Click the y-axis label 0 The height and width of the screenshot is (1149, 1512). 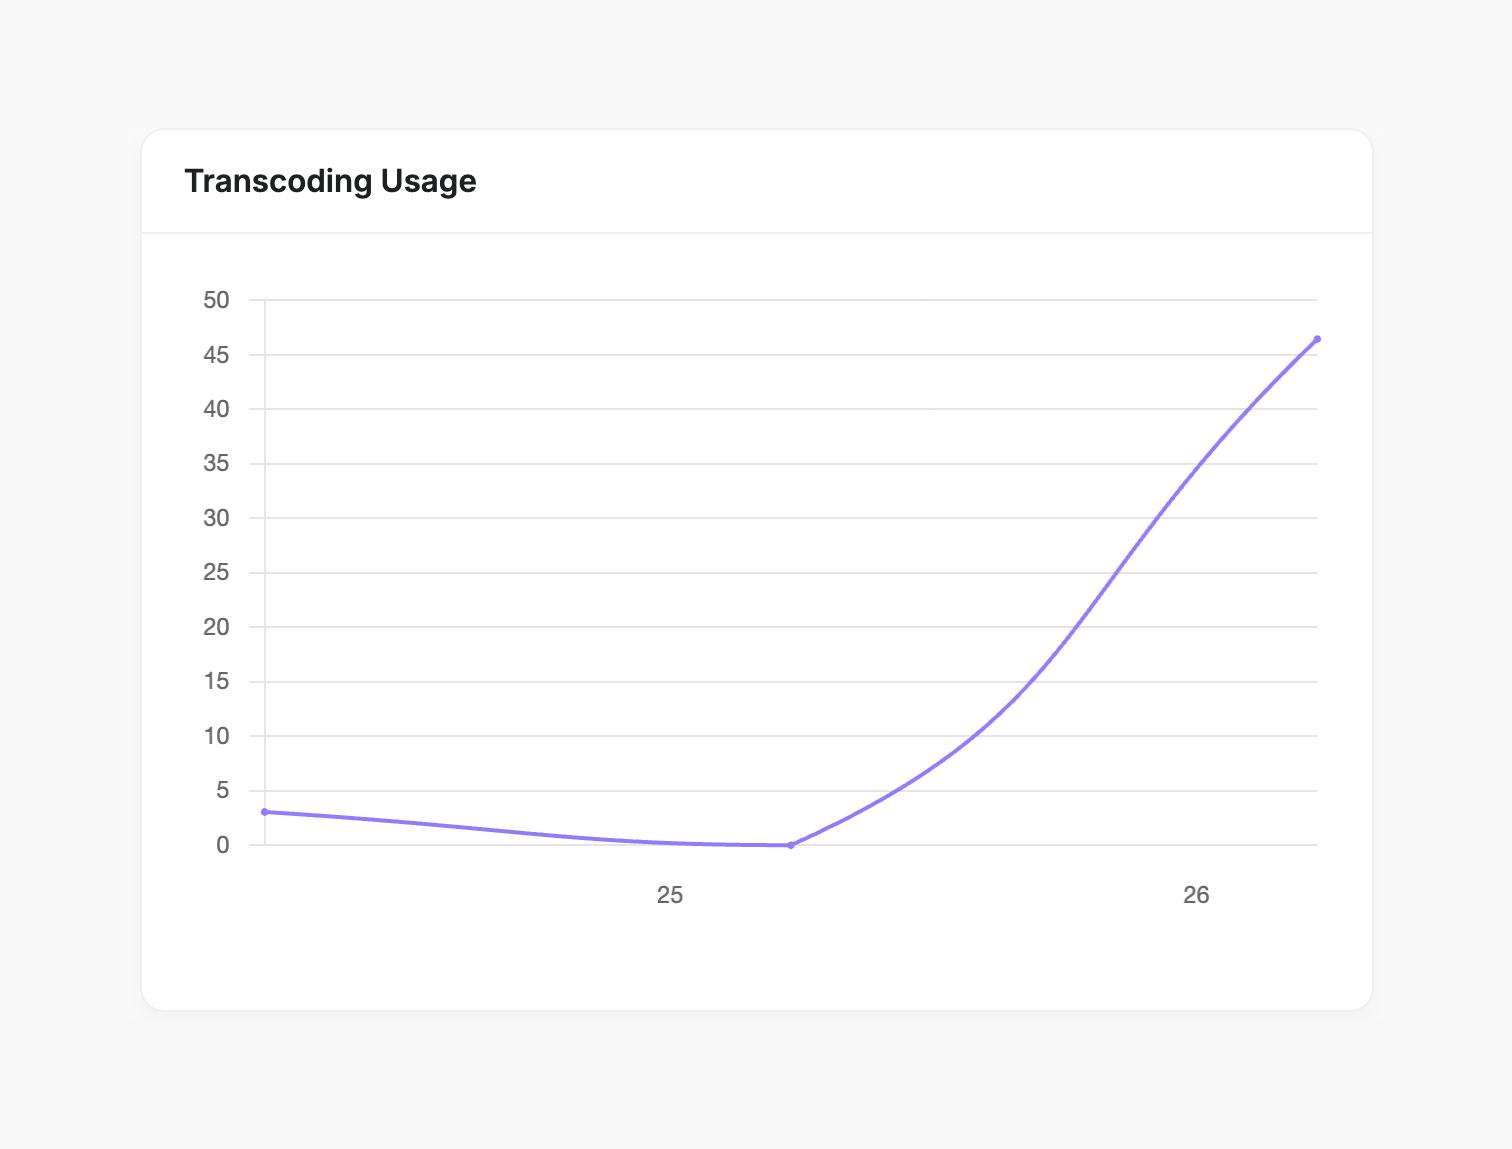coord(223,845)
